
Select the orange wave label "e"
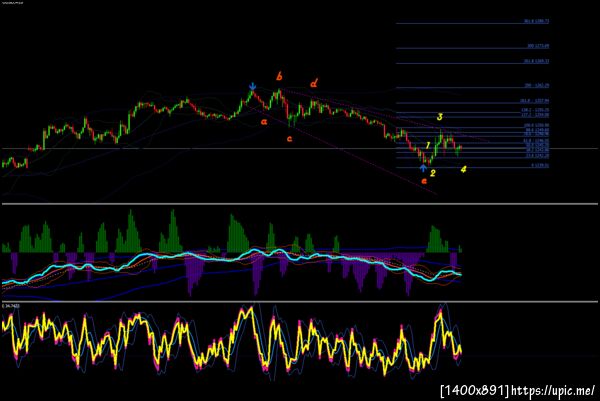tap(424, 181)
